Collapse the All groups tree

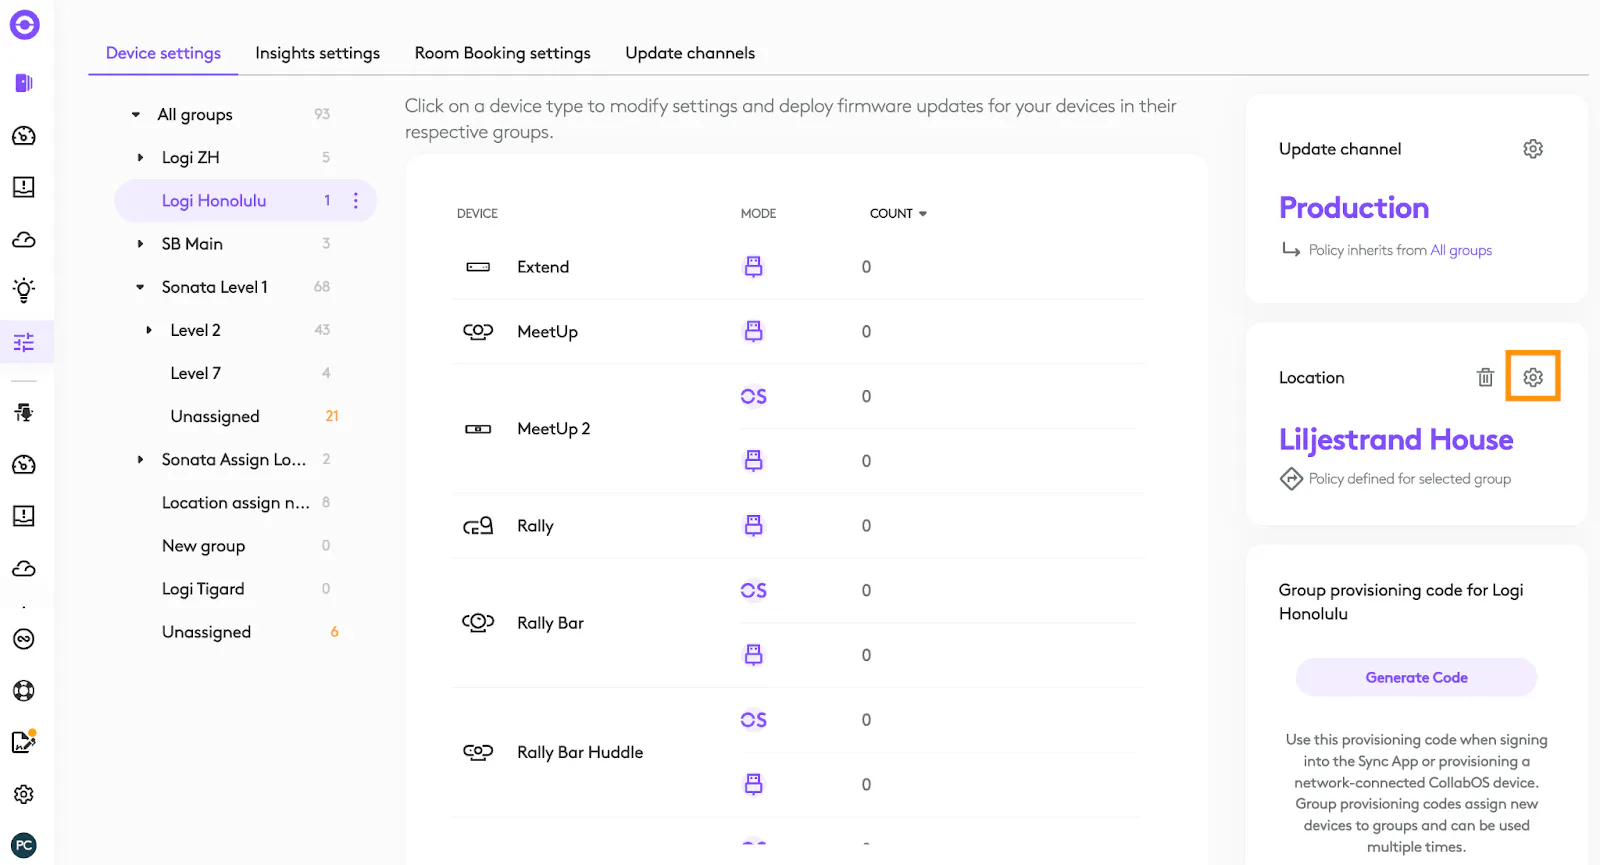pyautogui.click(x=136, y=115)
